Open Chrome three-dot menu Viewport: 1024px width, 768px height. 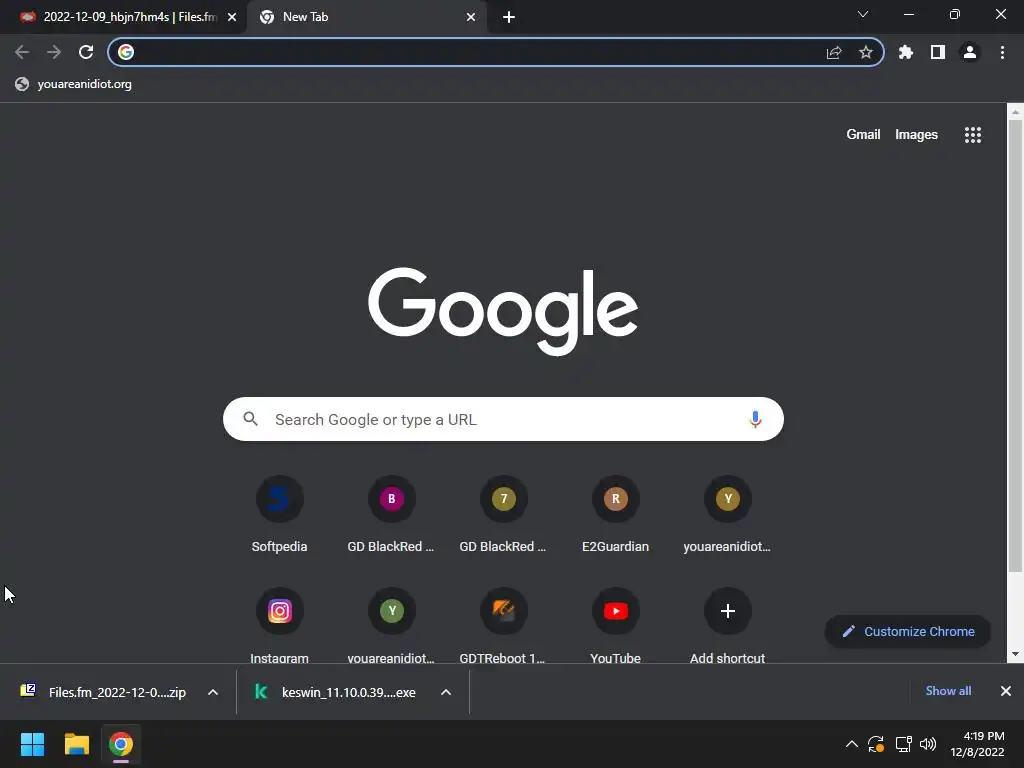pyautogui.click(x=1002, y=52)
